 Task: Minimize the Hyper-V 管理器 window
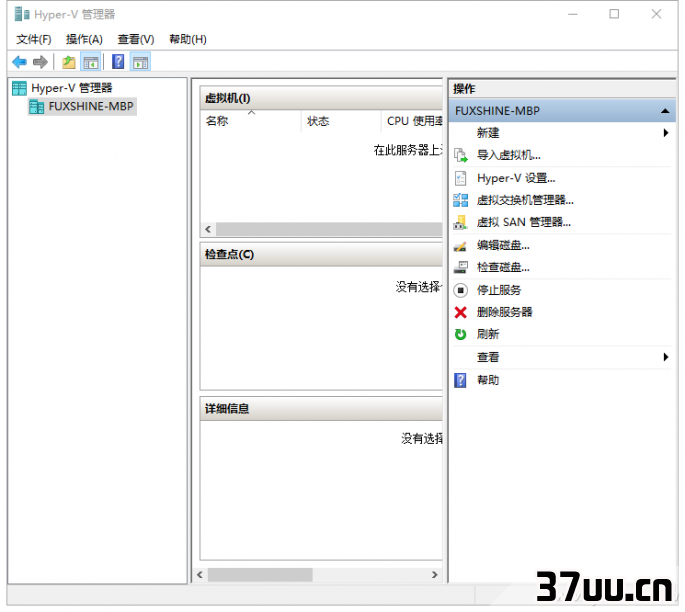[x=573, y=14]
